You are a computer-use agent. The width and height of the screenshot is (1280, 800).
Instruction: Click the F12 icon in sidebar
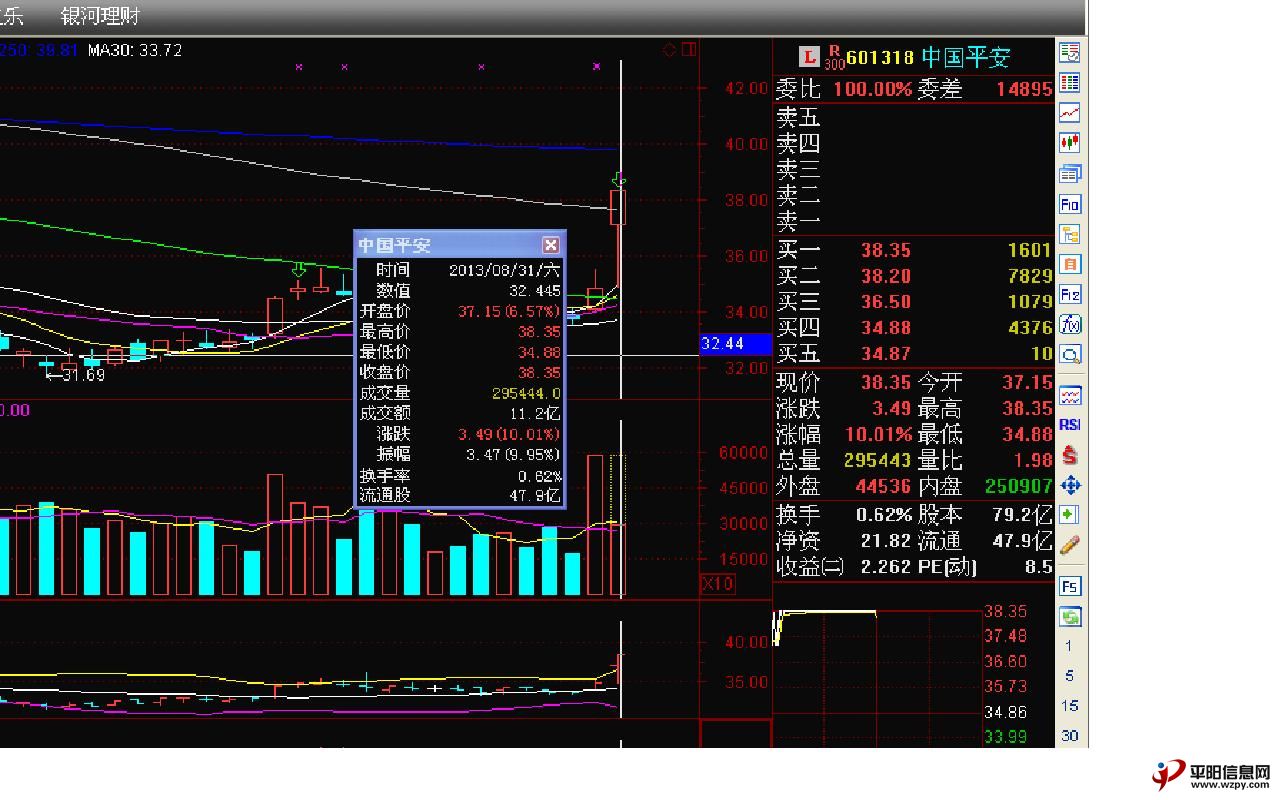click(x=1070, y=294)
